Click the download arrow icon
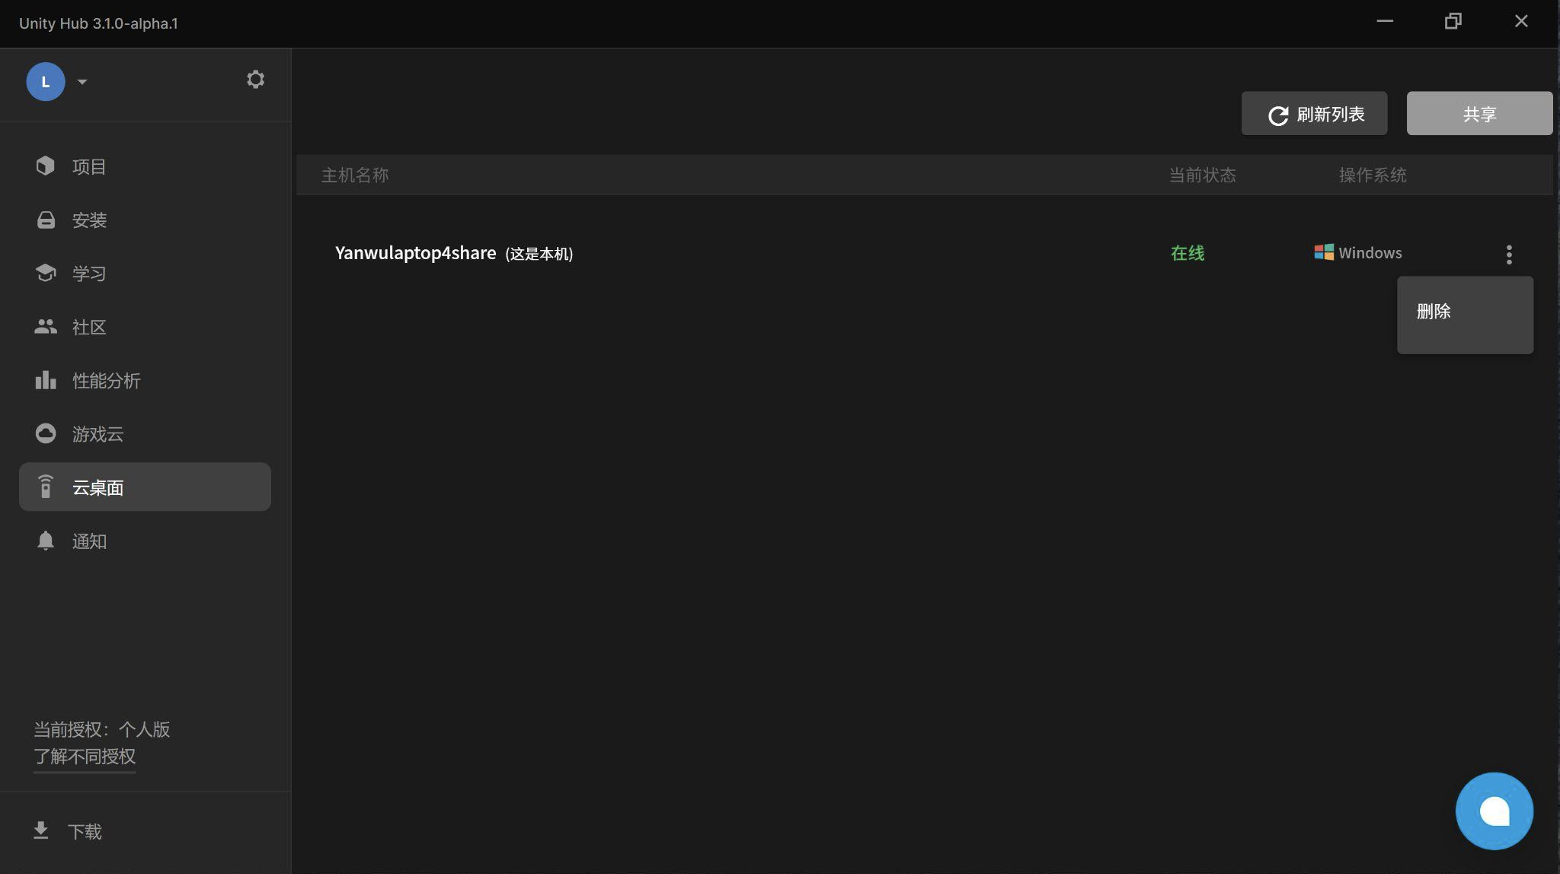The width and height of the screenshot is (1560, 874). (41, 830)
